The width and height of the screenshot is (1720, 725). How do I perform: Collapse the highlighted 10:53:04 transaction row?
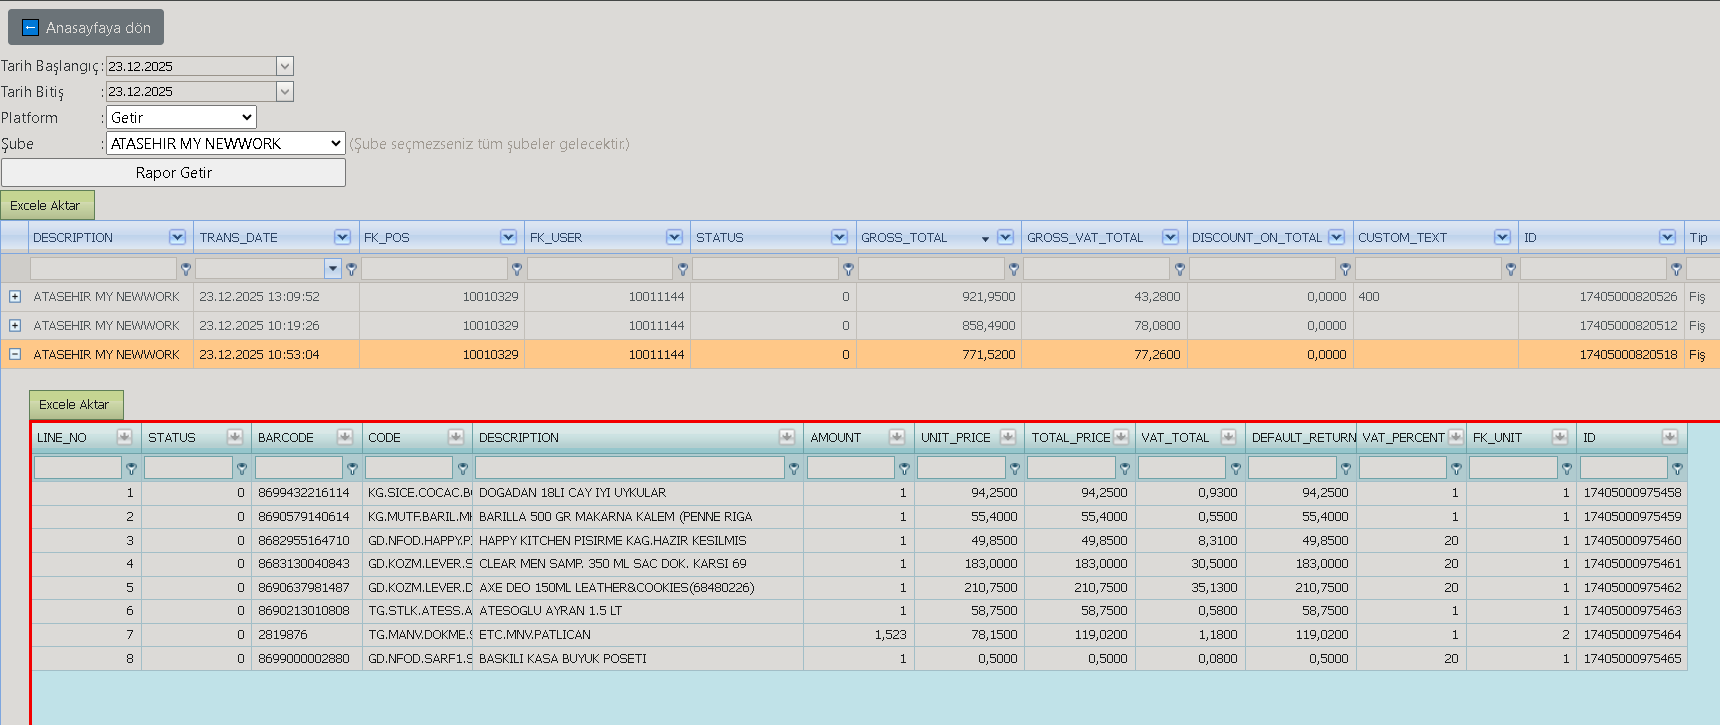[15, 354]
